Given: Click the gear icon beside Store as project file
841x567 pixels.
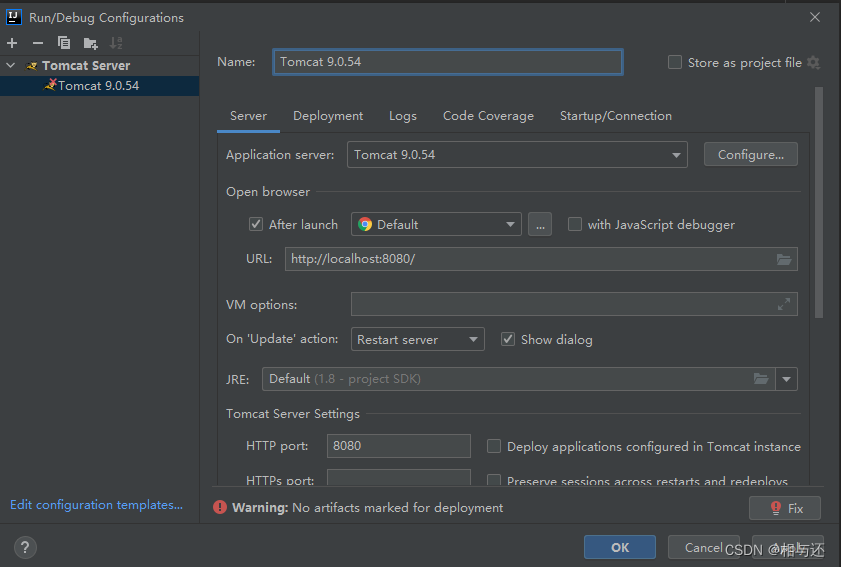Looking at the screenshot, I should [814, 63].
